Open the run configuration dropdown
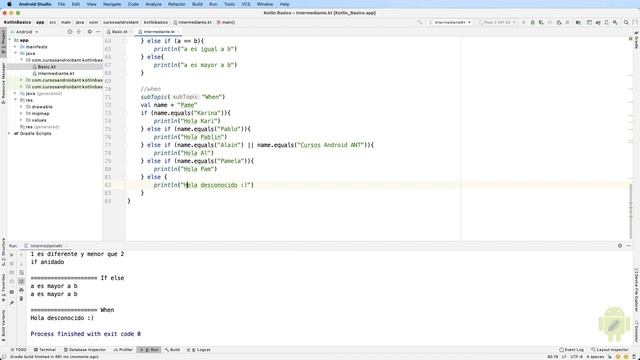The image size is (640, 360). pyautogui.click(x=451, y=22)
